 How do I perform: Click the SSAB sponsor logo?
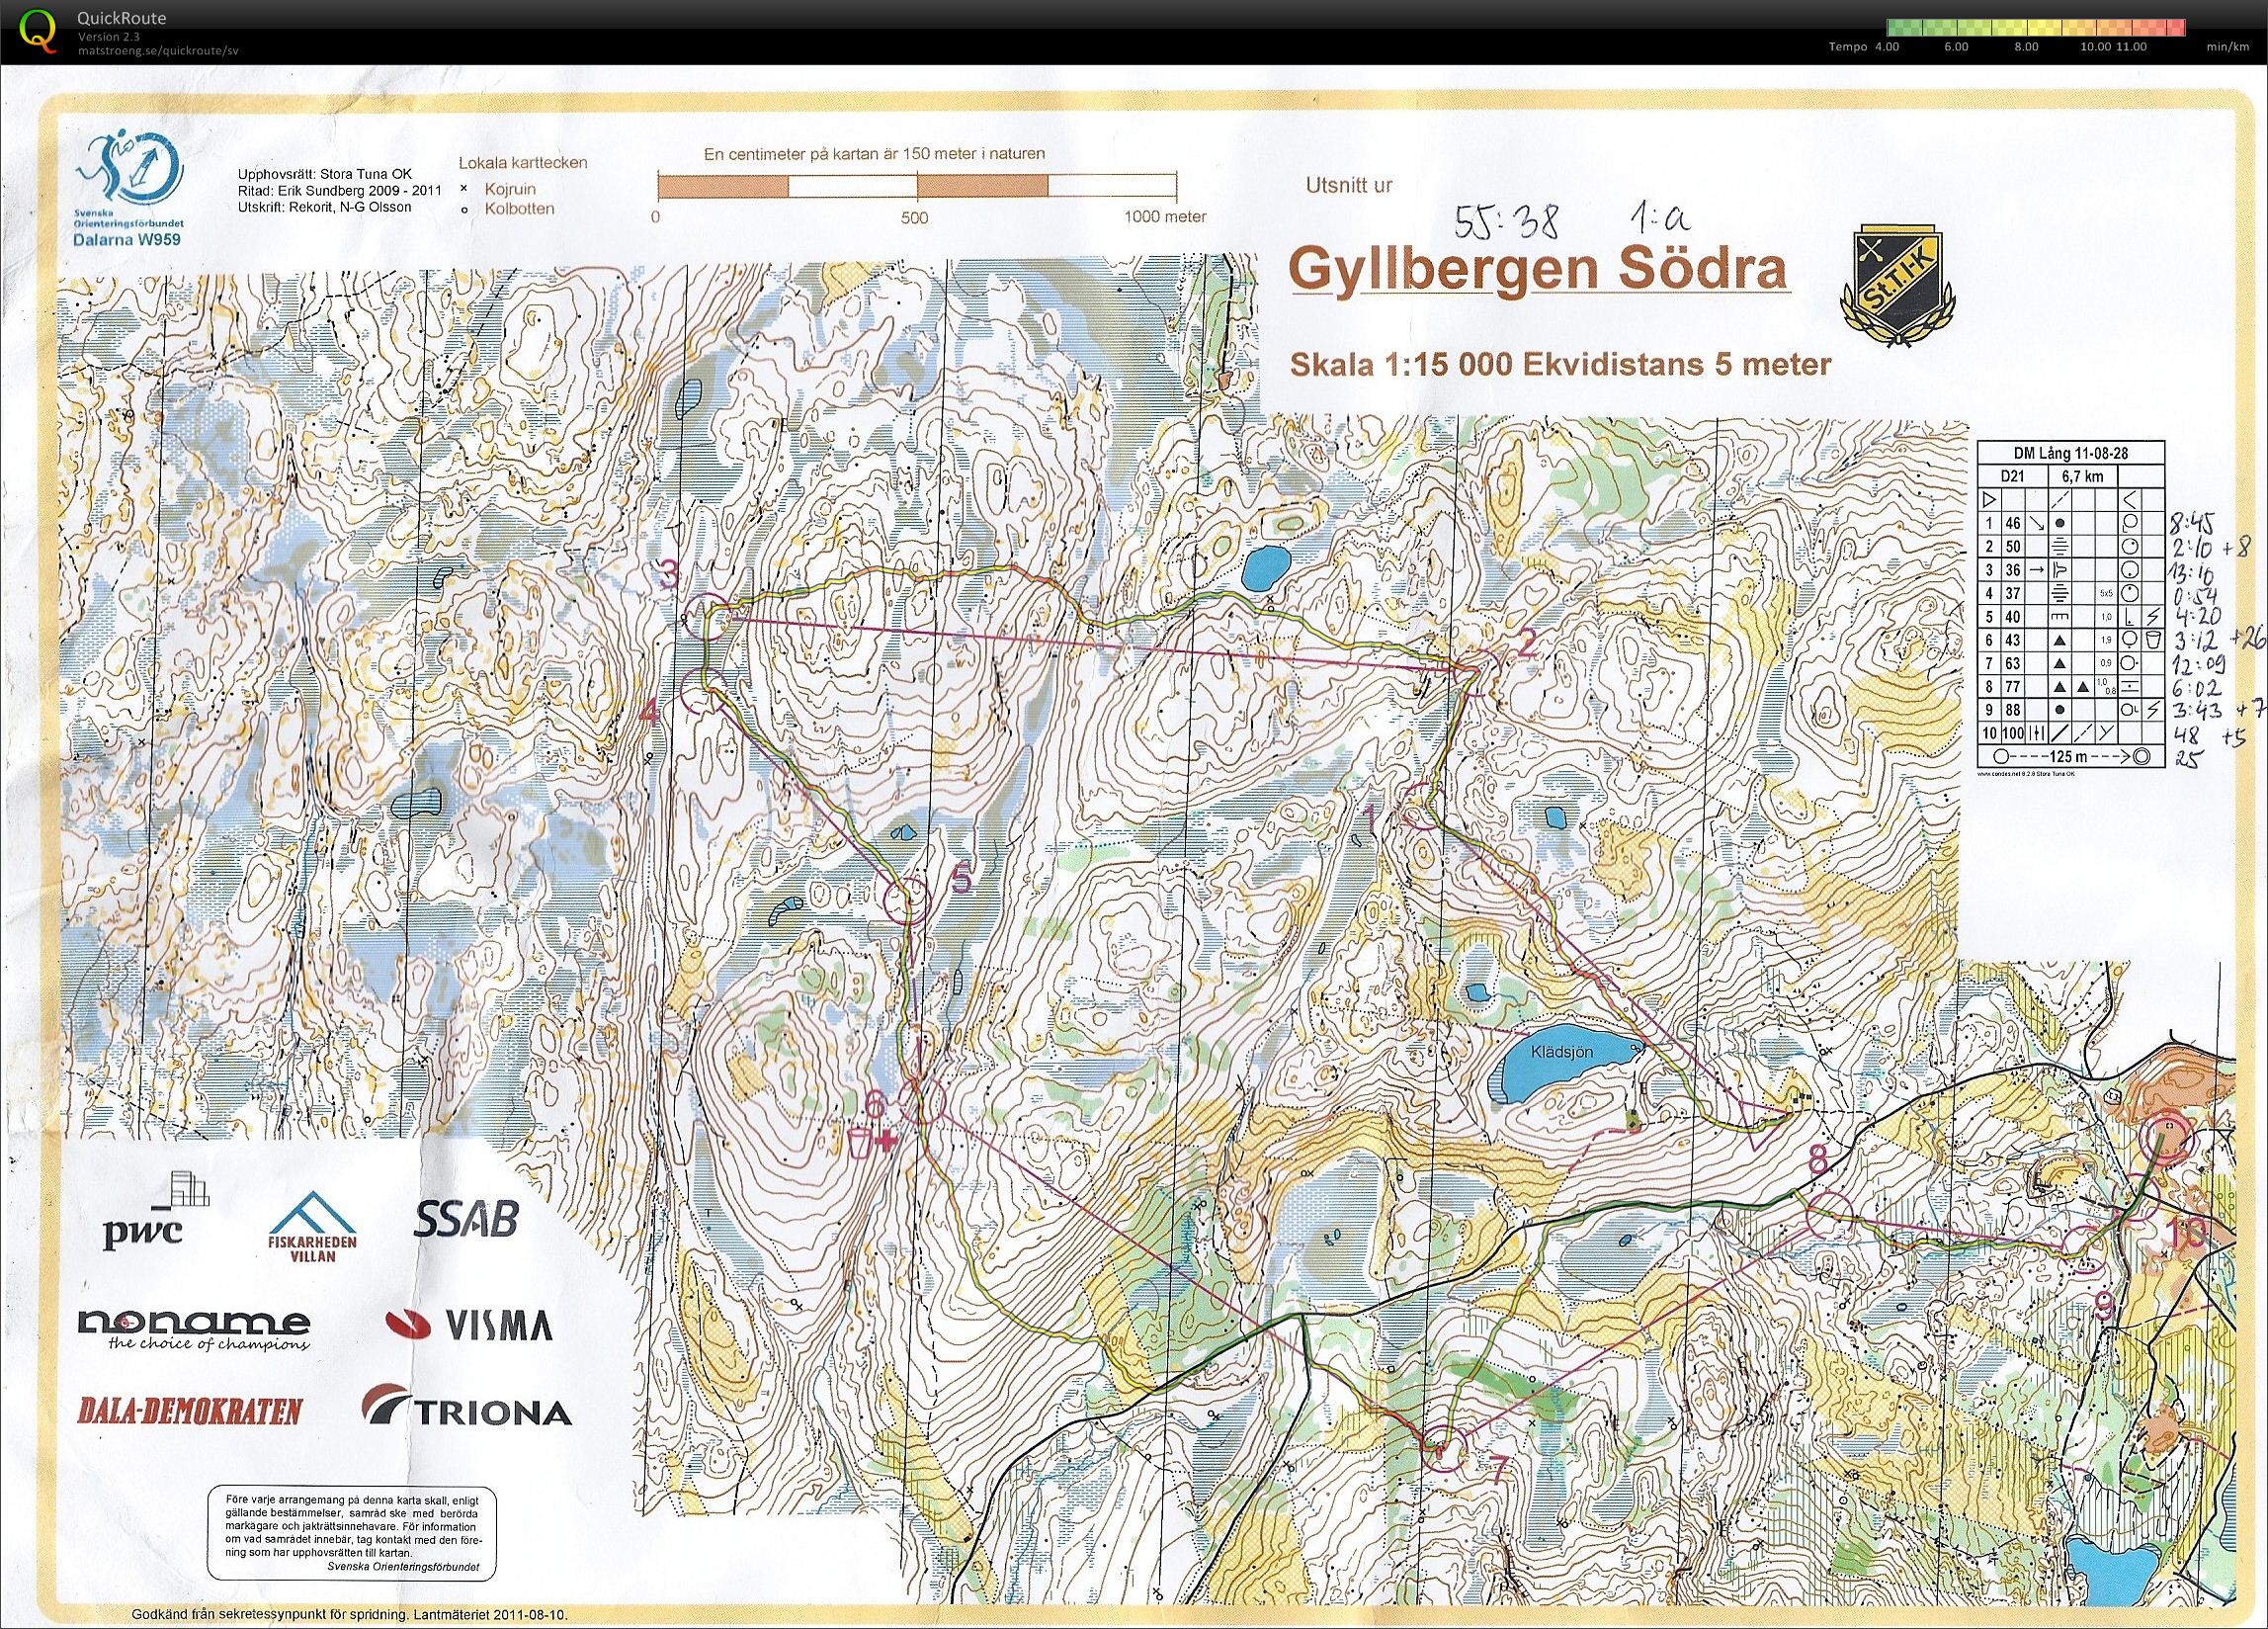pyautogui.click(x=467, y=1218)
